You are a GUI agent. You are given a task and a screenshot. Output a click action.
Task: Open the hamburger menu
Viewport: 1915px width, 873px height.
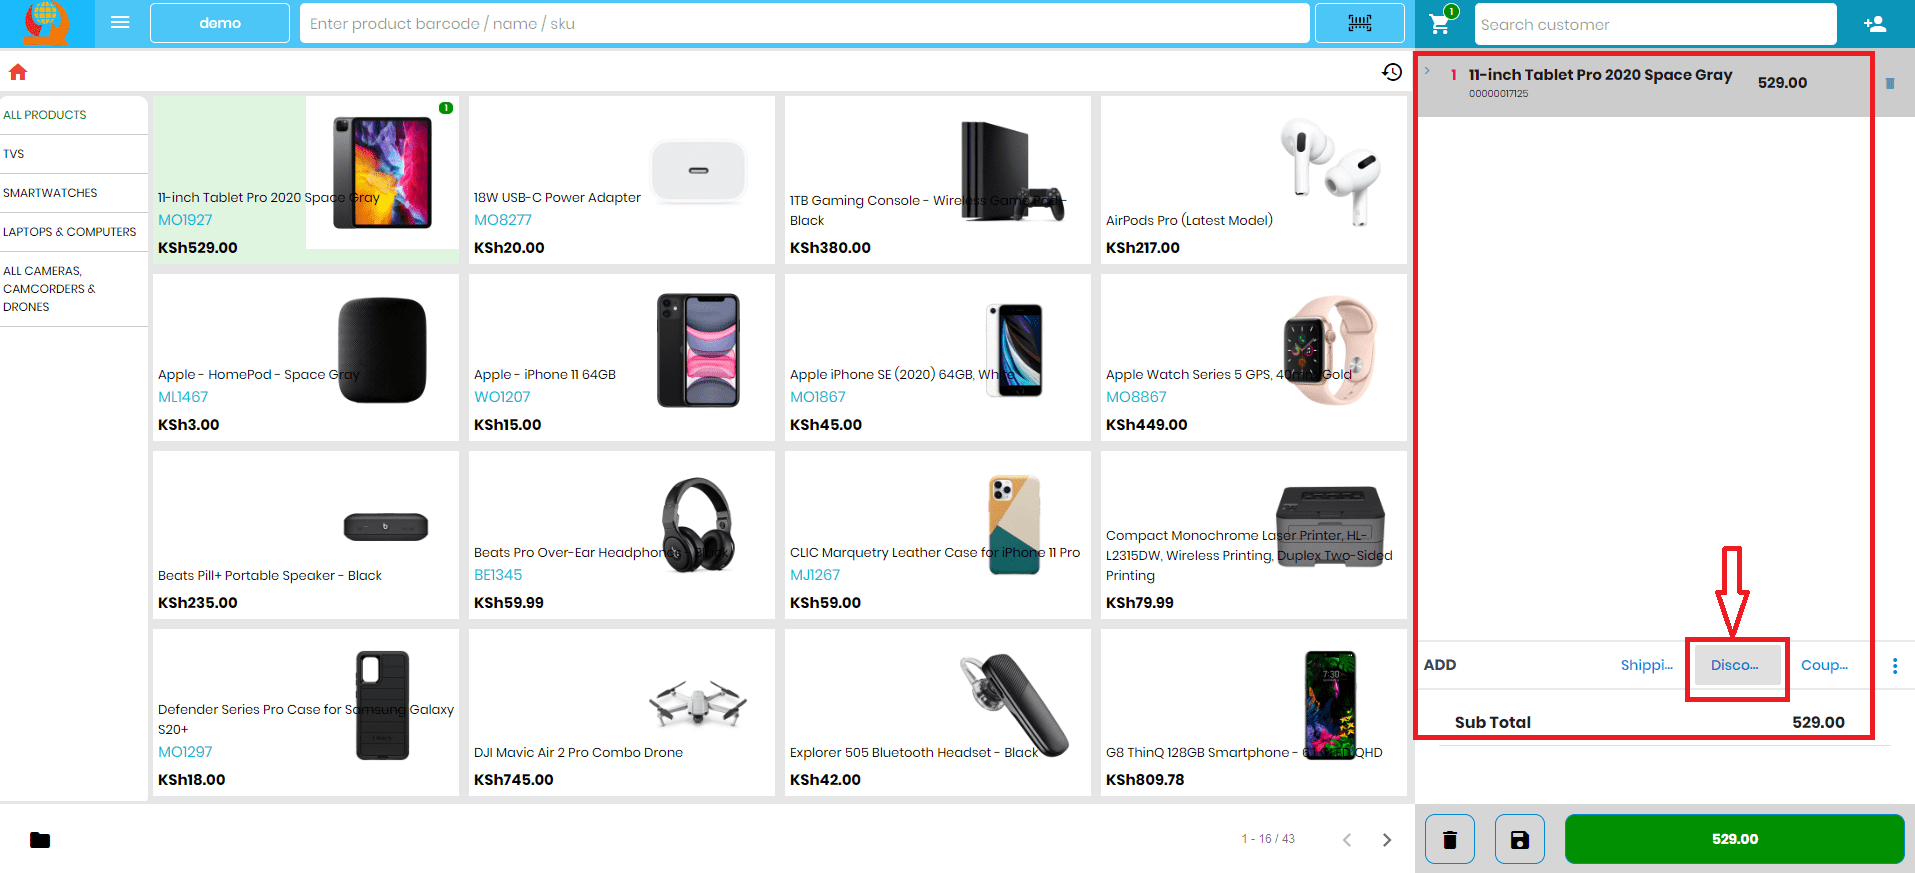tap(120, 22)
